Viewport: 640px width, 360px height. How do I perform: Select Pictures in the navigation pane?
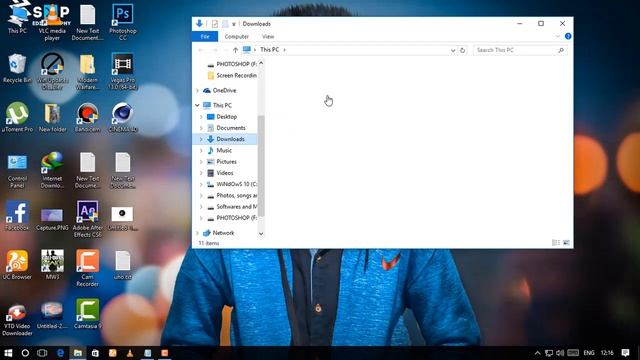click(x=227, y=162)
